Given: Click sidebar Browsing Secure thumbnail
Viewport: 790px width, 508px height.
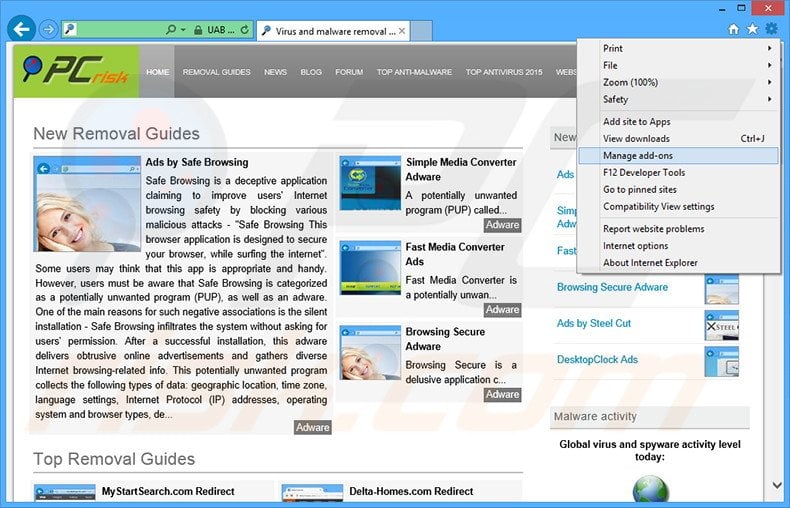Looking at the screenshot, I should (x=721, y=289).
